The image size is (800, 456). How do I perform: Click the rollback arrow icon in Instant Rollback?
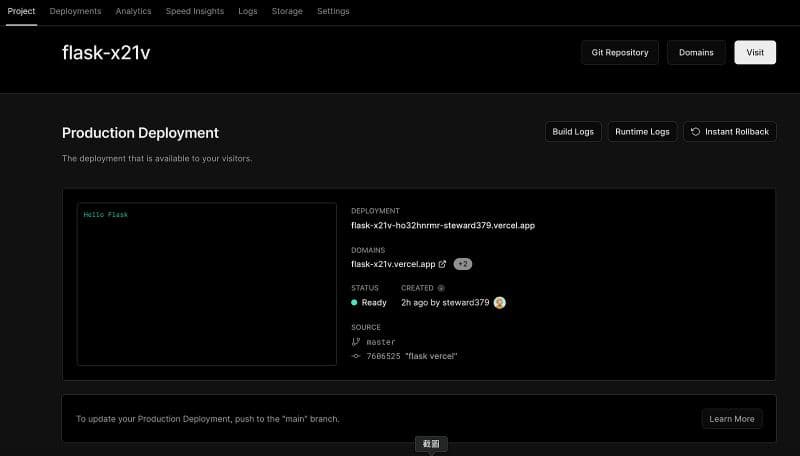coord(695,132)
